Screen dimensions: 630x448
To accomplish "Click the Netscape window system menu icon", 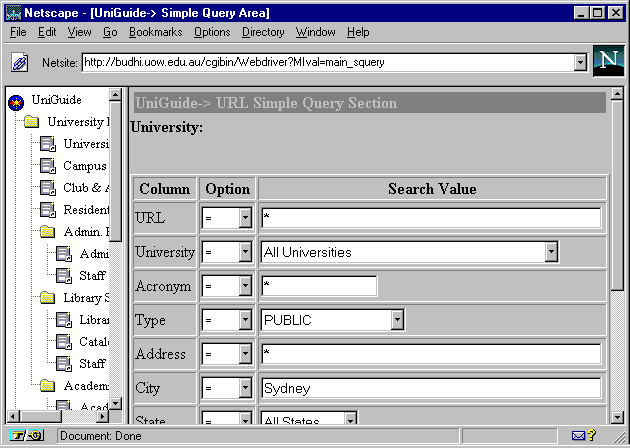I will (13, 13).
